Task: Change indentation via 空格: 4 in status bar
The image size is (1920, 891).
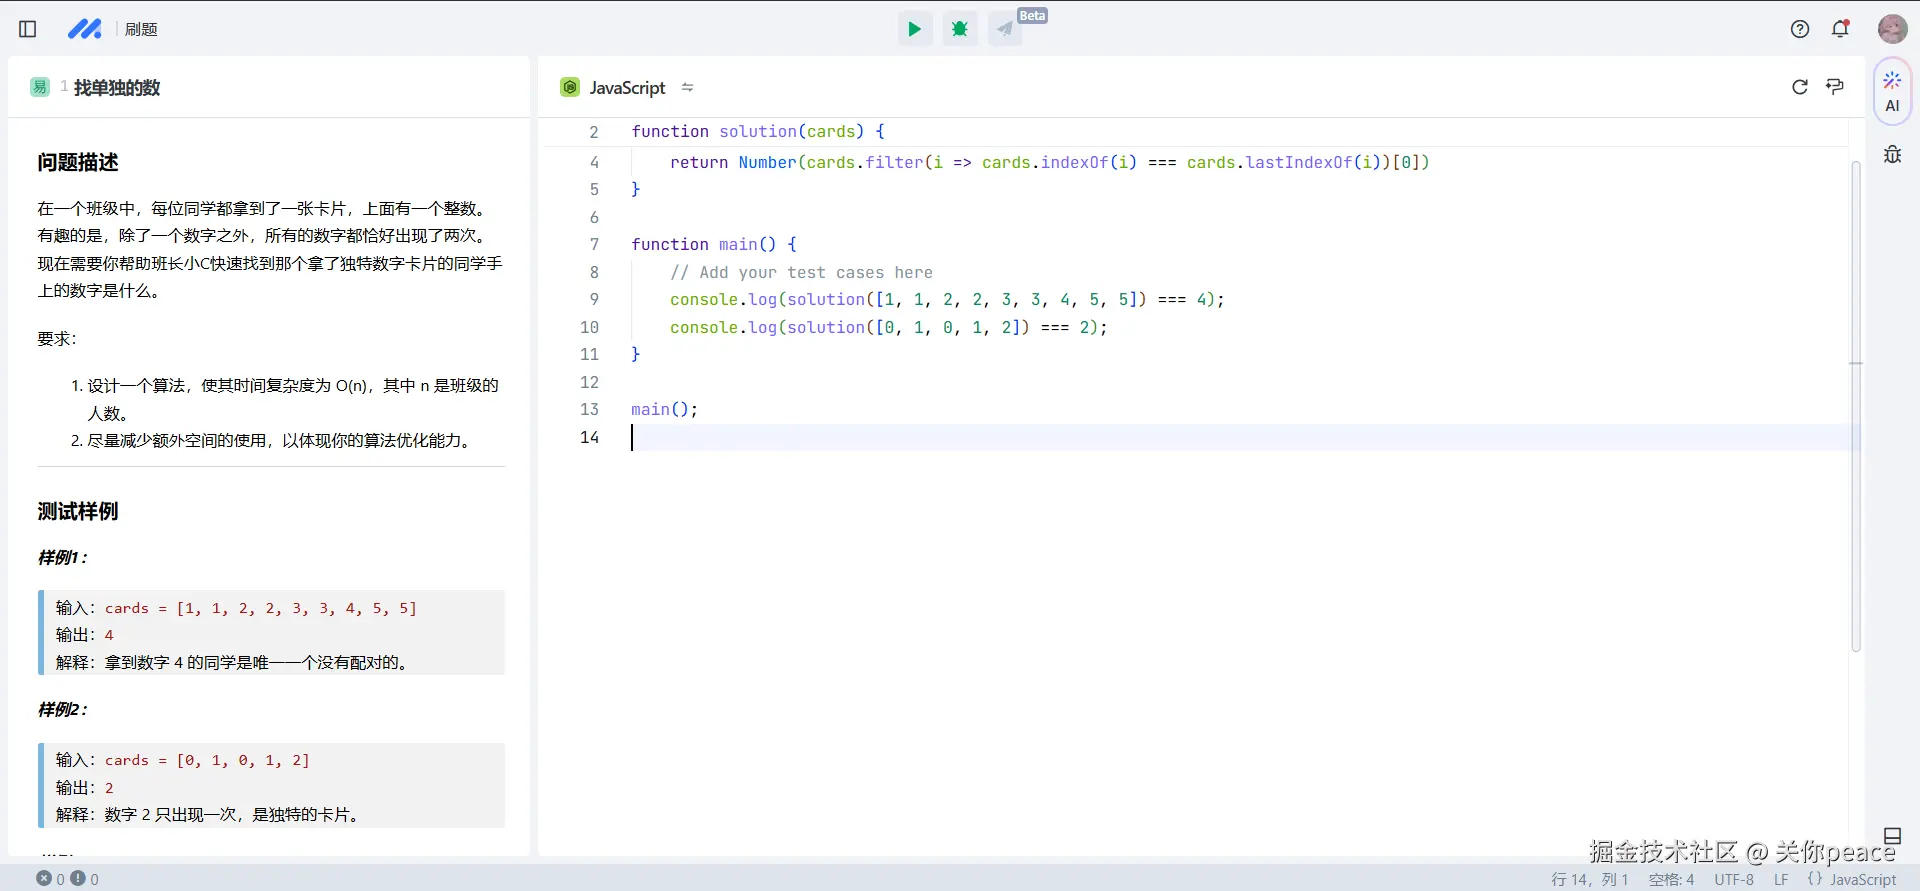Action: 1671,880
